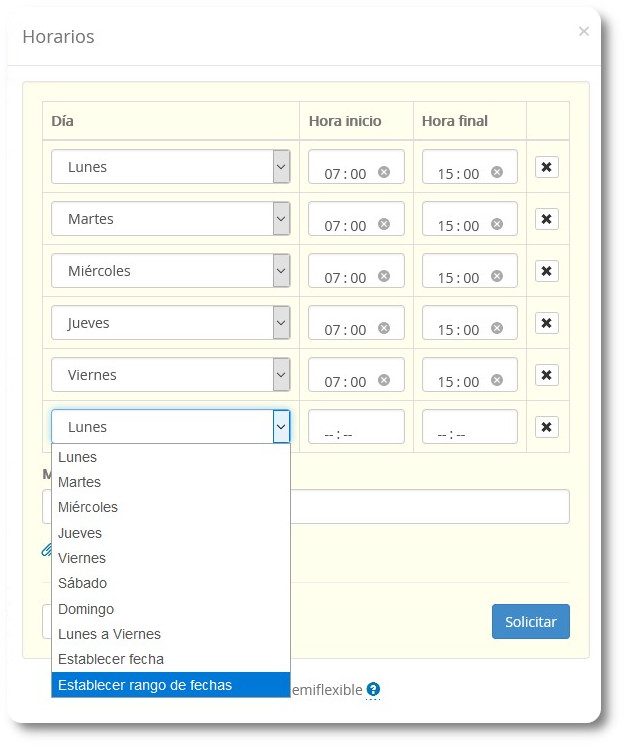Clear the Lunes start time 07:00

(383, 172)
